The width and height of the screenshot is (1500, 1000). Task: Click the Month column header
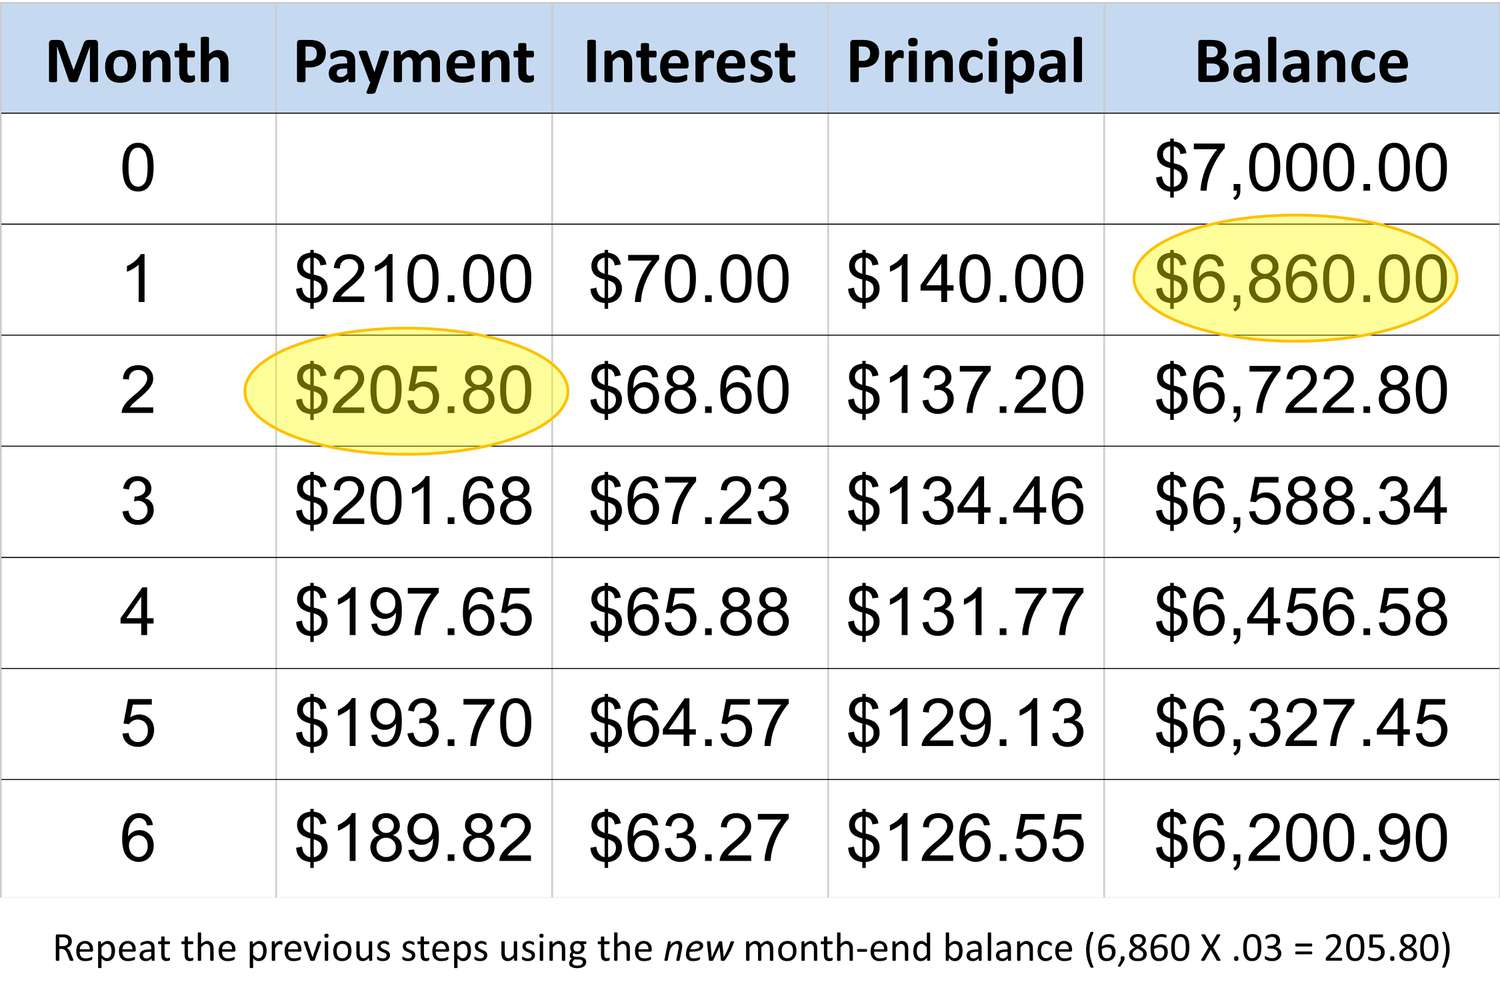coord(138,62)
